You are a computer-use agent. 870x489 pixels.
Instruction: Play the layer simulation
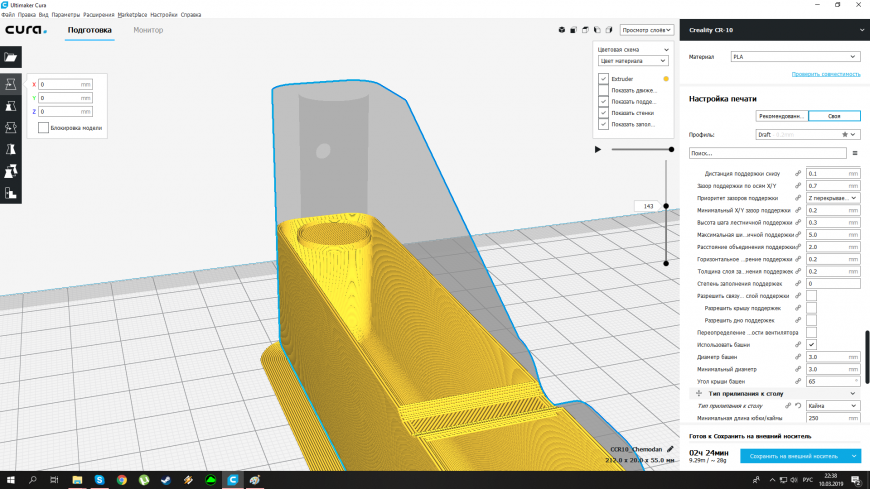coord(598,149)
